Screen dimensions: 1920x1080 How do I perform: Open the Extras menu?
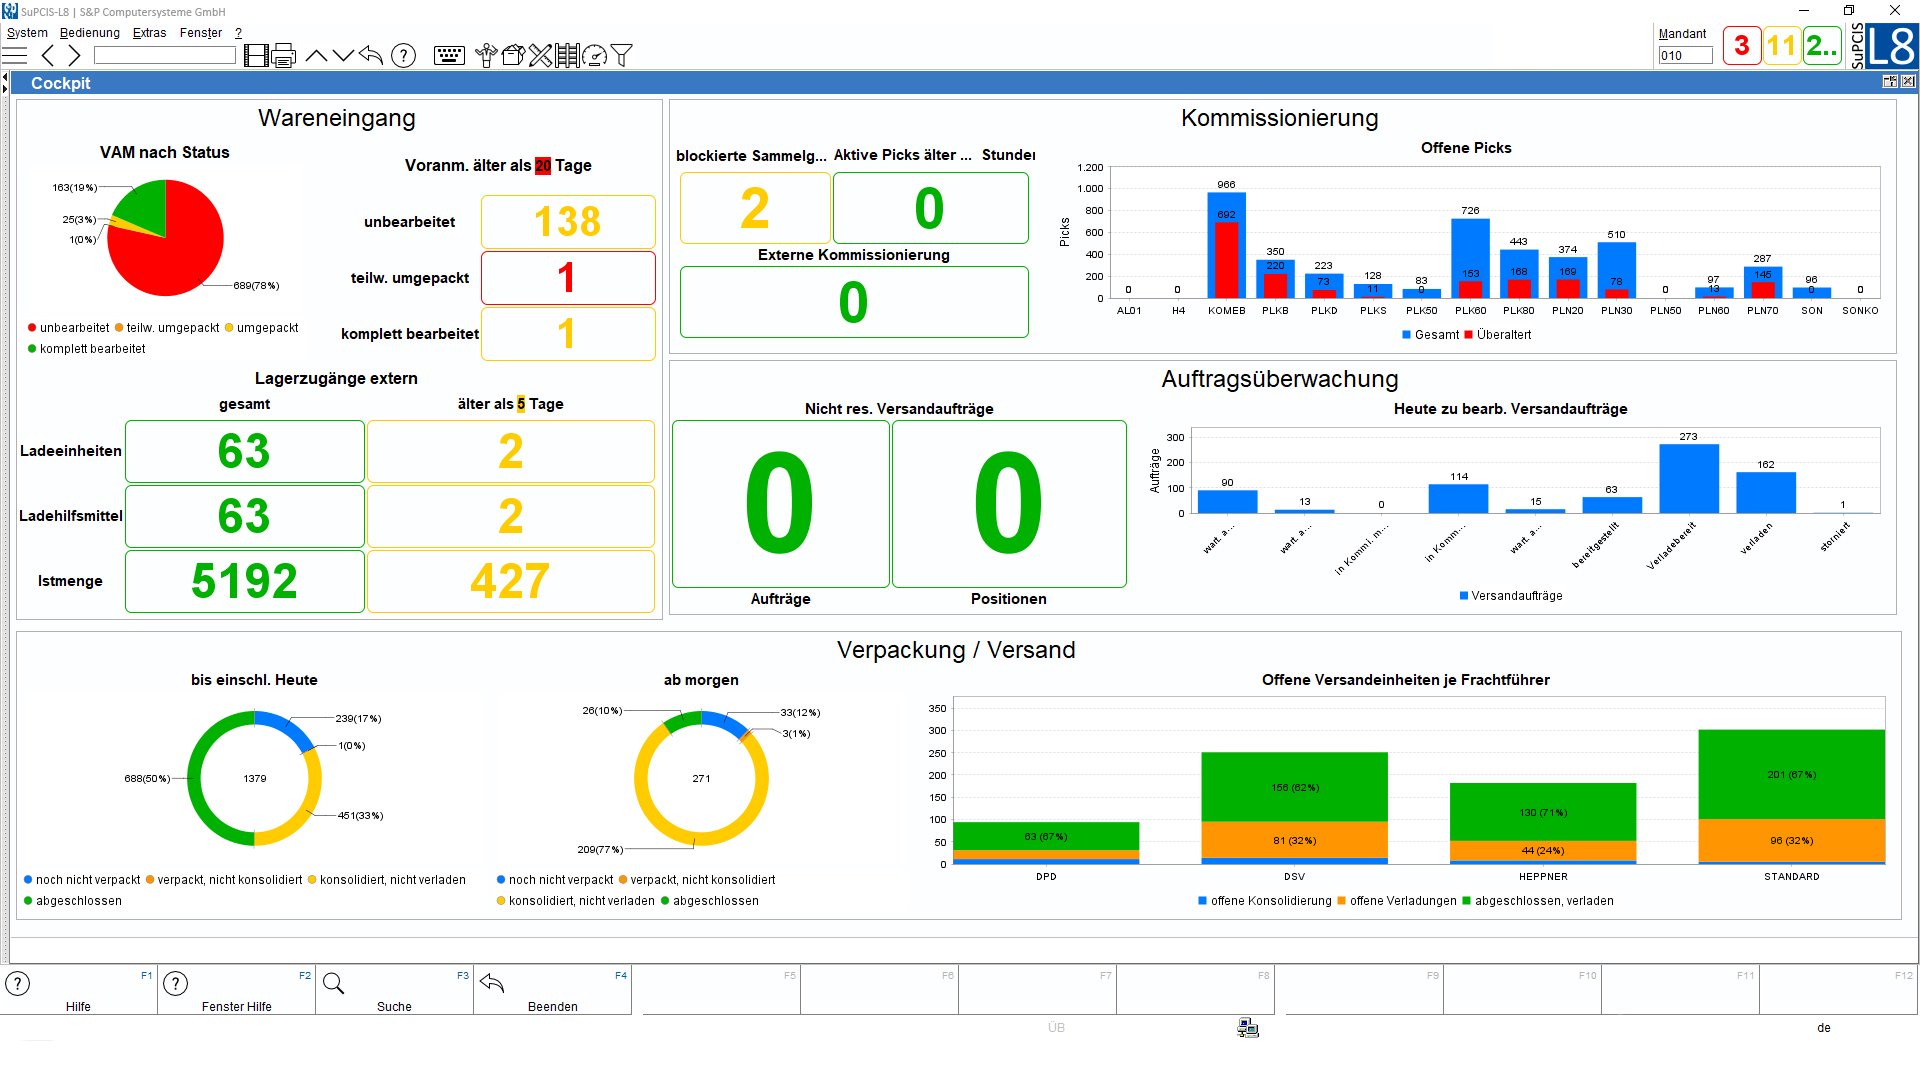point(150,33)
